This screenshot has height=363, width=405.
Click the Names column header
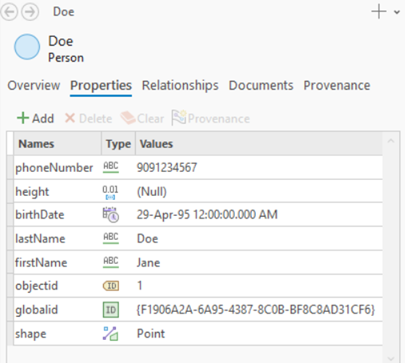point(58,144)
